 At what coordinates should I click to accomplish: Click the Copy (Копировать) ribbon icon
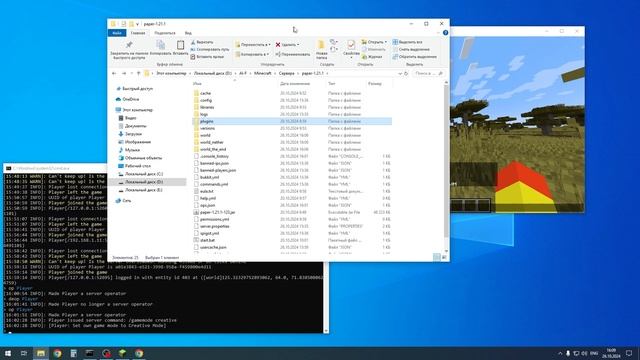pos(160,44)
